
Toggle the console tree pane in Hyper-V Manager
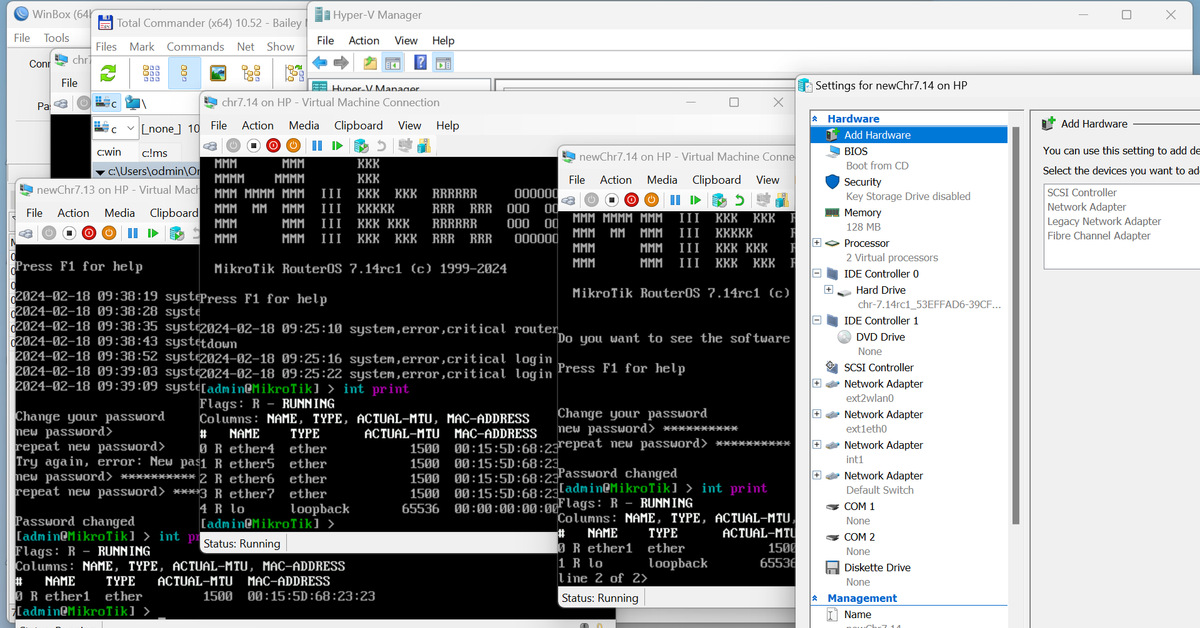click(x=393, y=61)
